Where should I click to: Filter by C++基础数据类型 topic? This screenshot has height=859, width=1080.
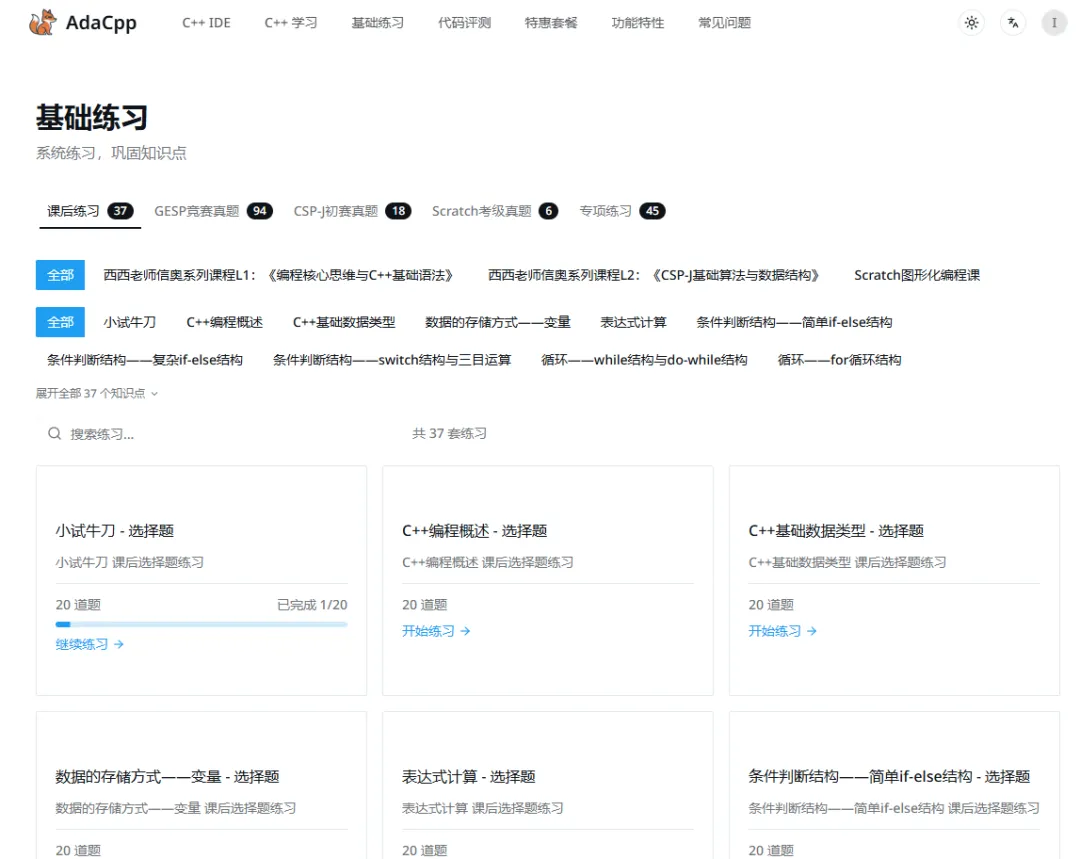pos(344,322)
